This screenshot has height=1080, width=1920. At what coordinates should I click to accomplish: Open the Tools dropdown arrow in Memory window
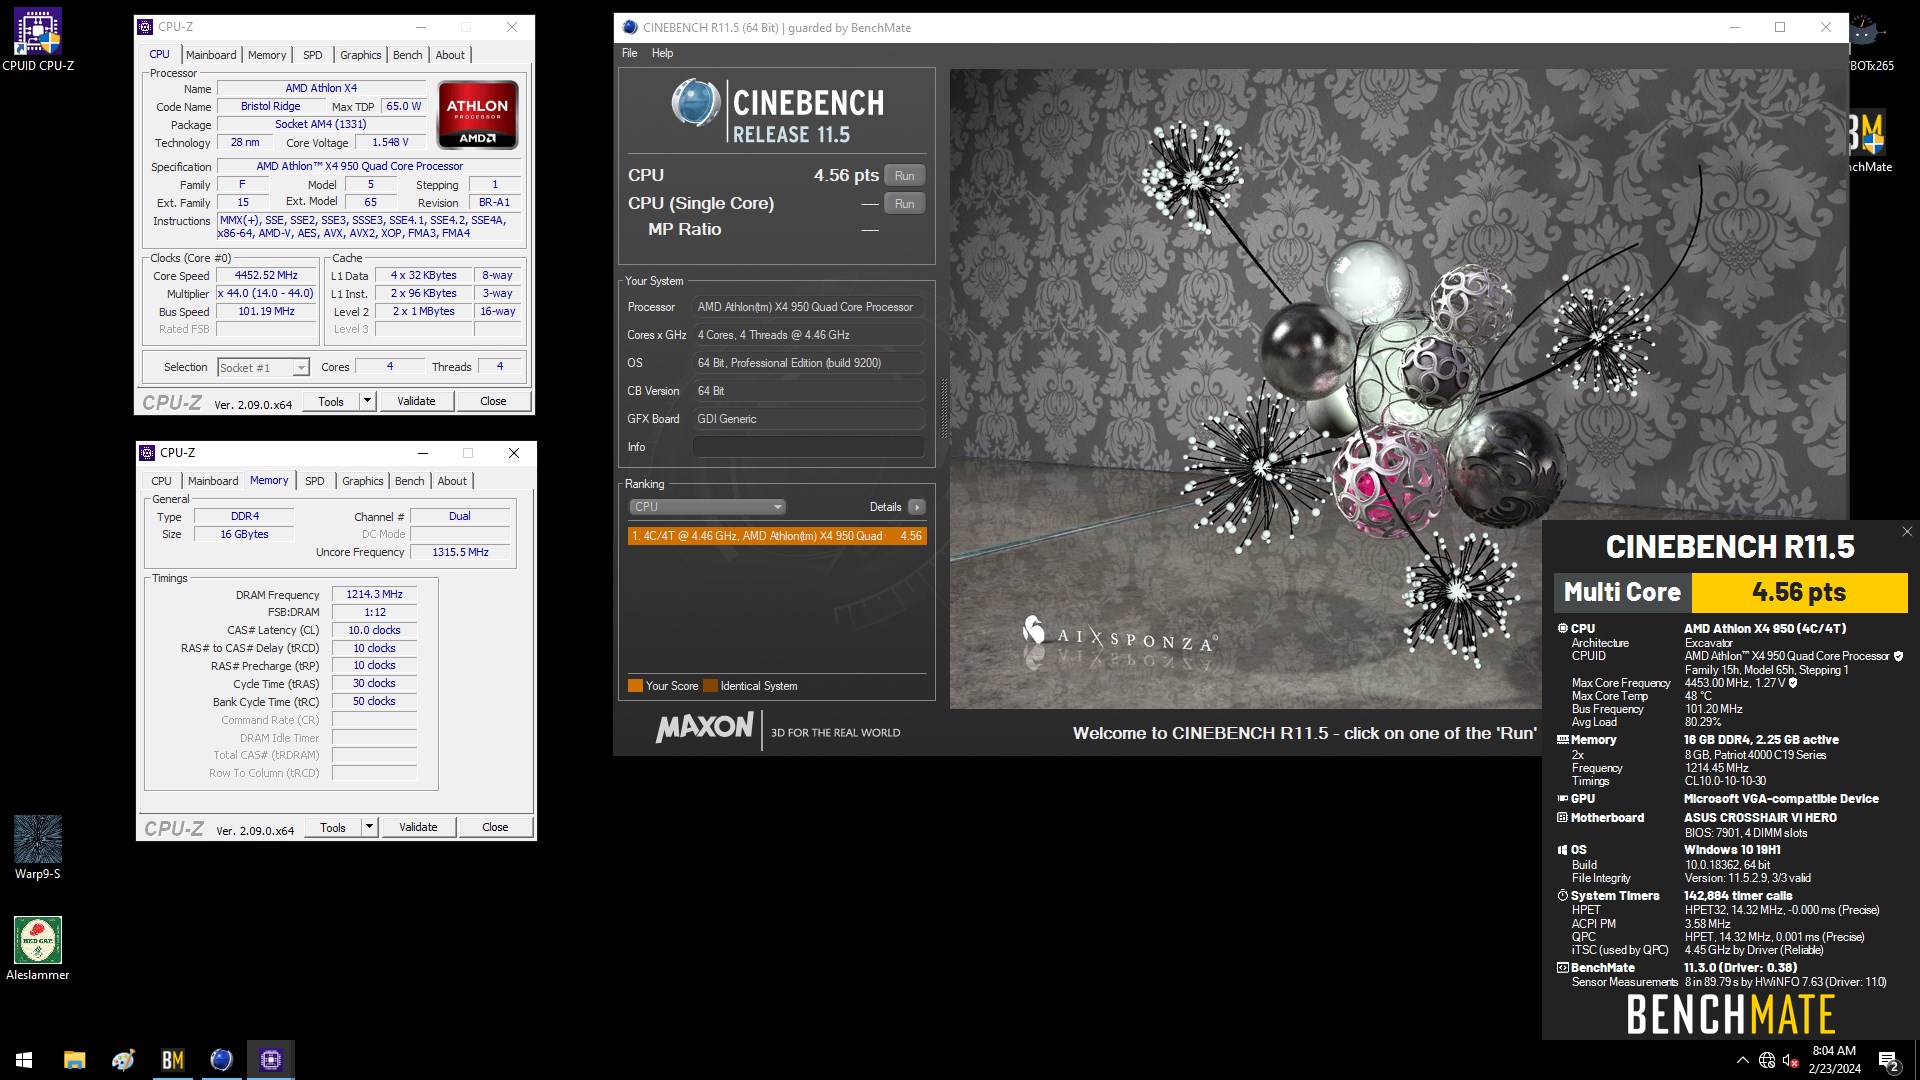point(369,827)
